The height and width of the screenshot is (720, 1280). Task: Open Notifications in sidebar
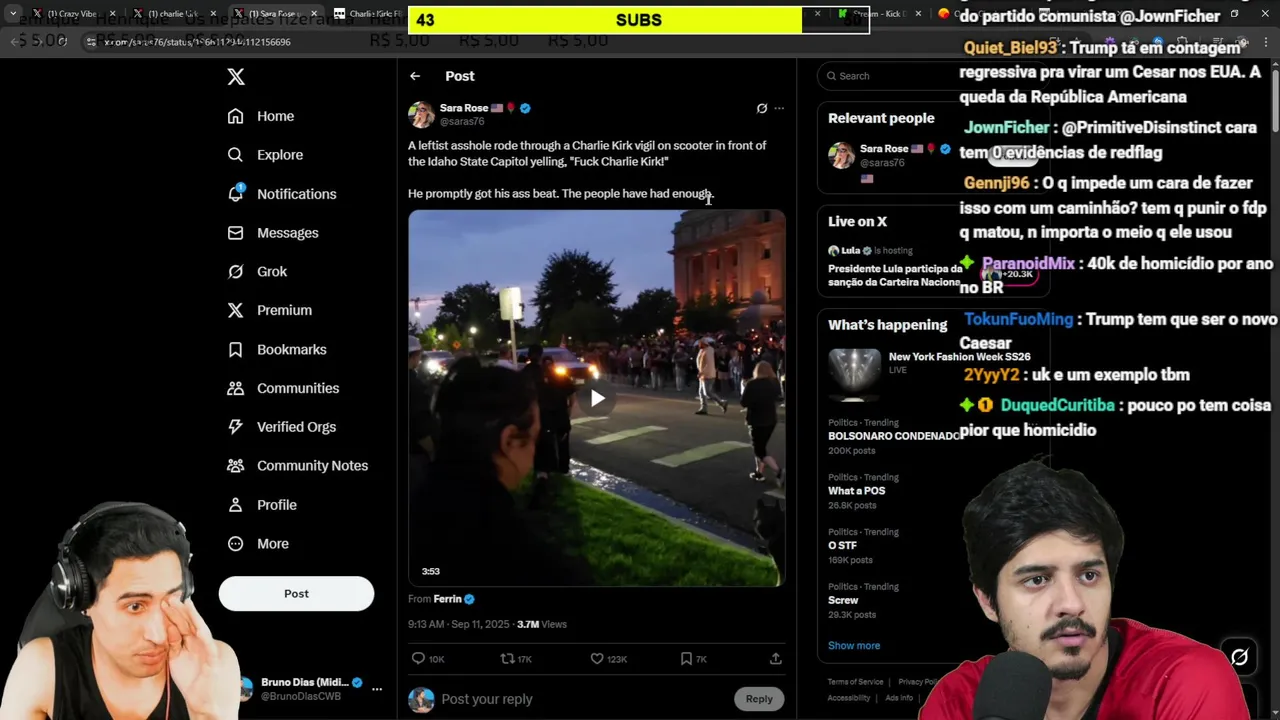click(x=282, y=194)
